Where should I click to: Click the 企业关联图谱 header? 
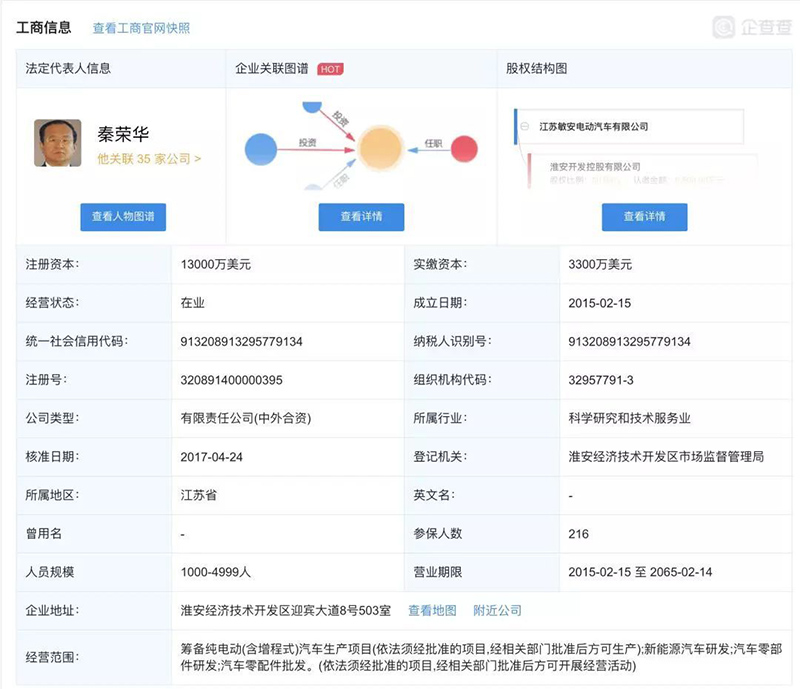[271, 68]
